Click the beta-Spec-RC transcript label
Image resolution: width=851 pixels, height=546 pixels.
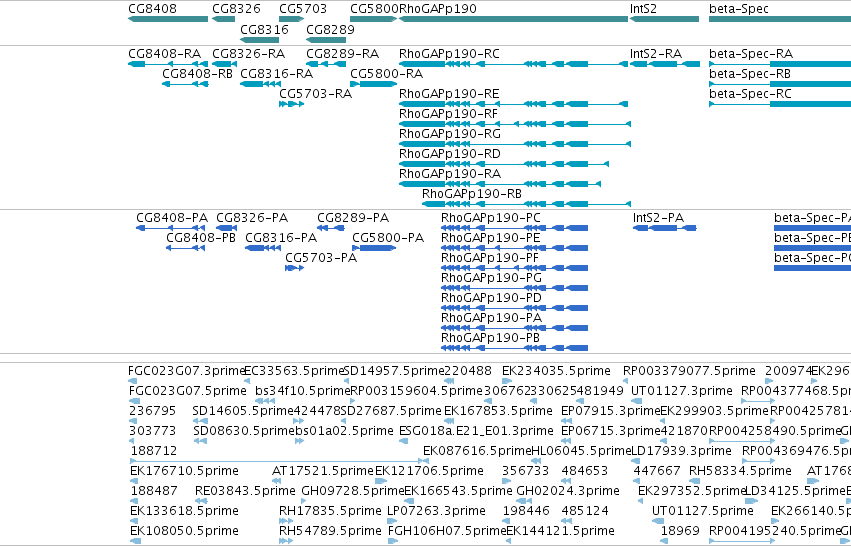pyautogui.click(x=751, y=94)
